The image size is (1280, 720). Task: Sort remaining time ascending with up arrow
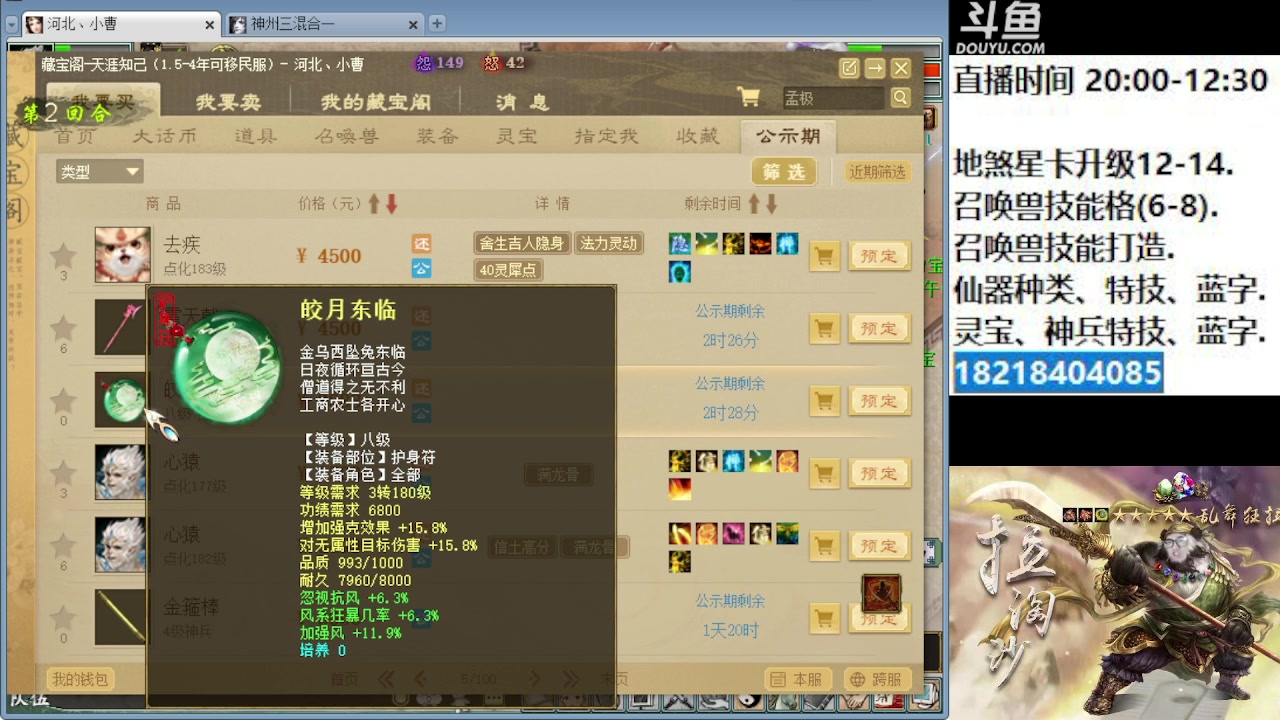click(753, 204)
